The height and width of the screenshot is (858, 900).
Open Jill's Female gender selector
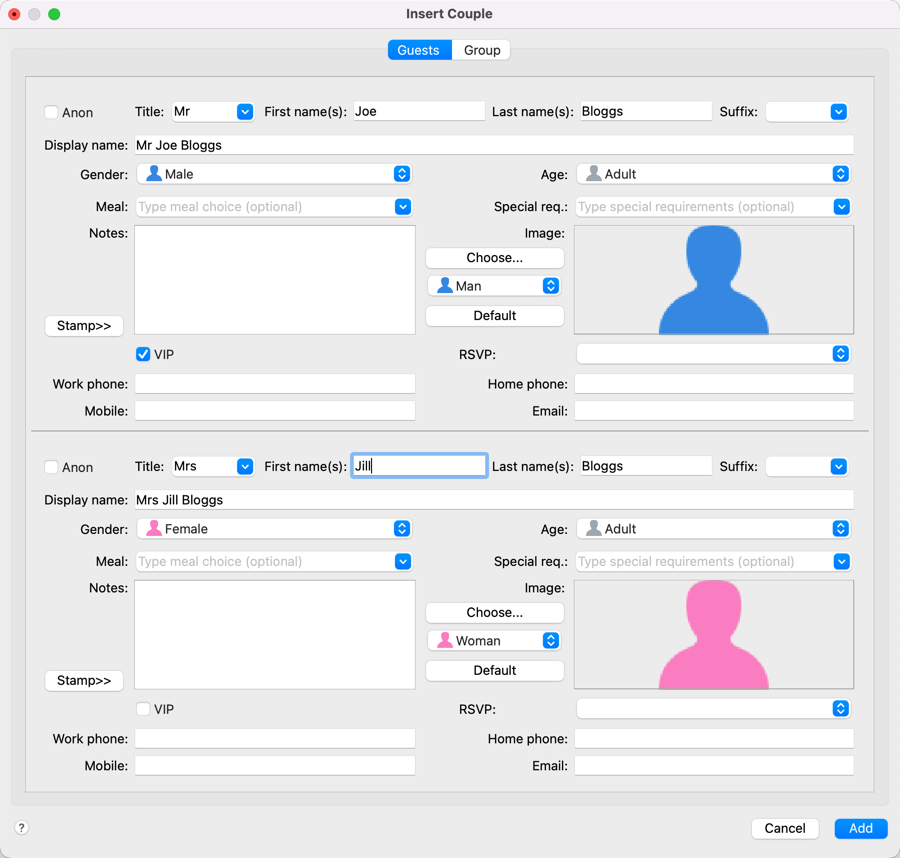click(x=274, y=529)
